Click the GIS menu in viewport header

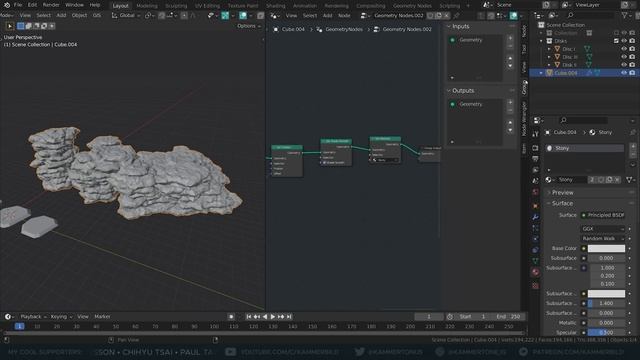tap(97, 16)
